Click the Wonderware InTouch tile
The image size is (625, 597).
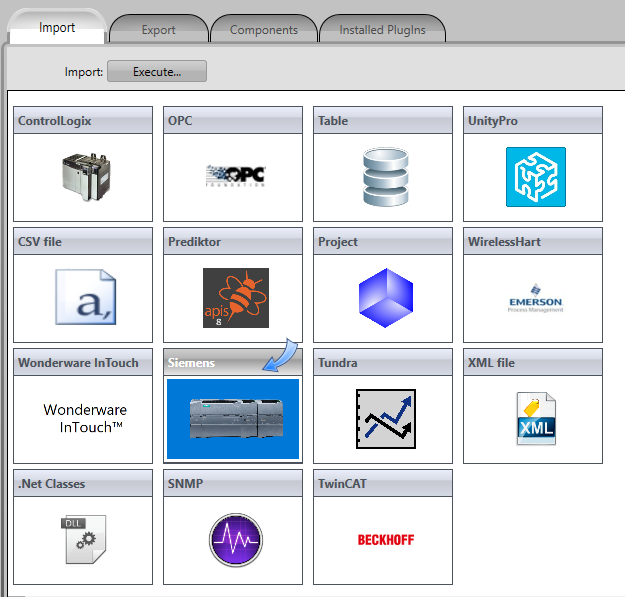click(x=84, y=417)
